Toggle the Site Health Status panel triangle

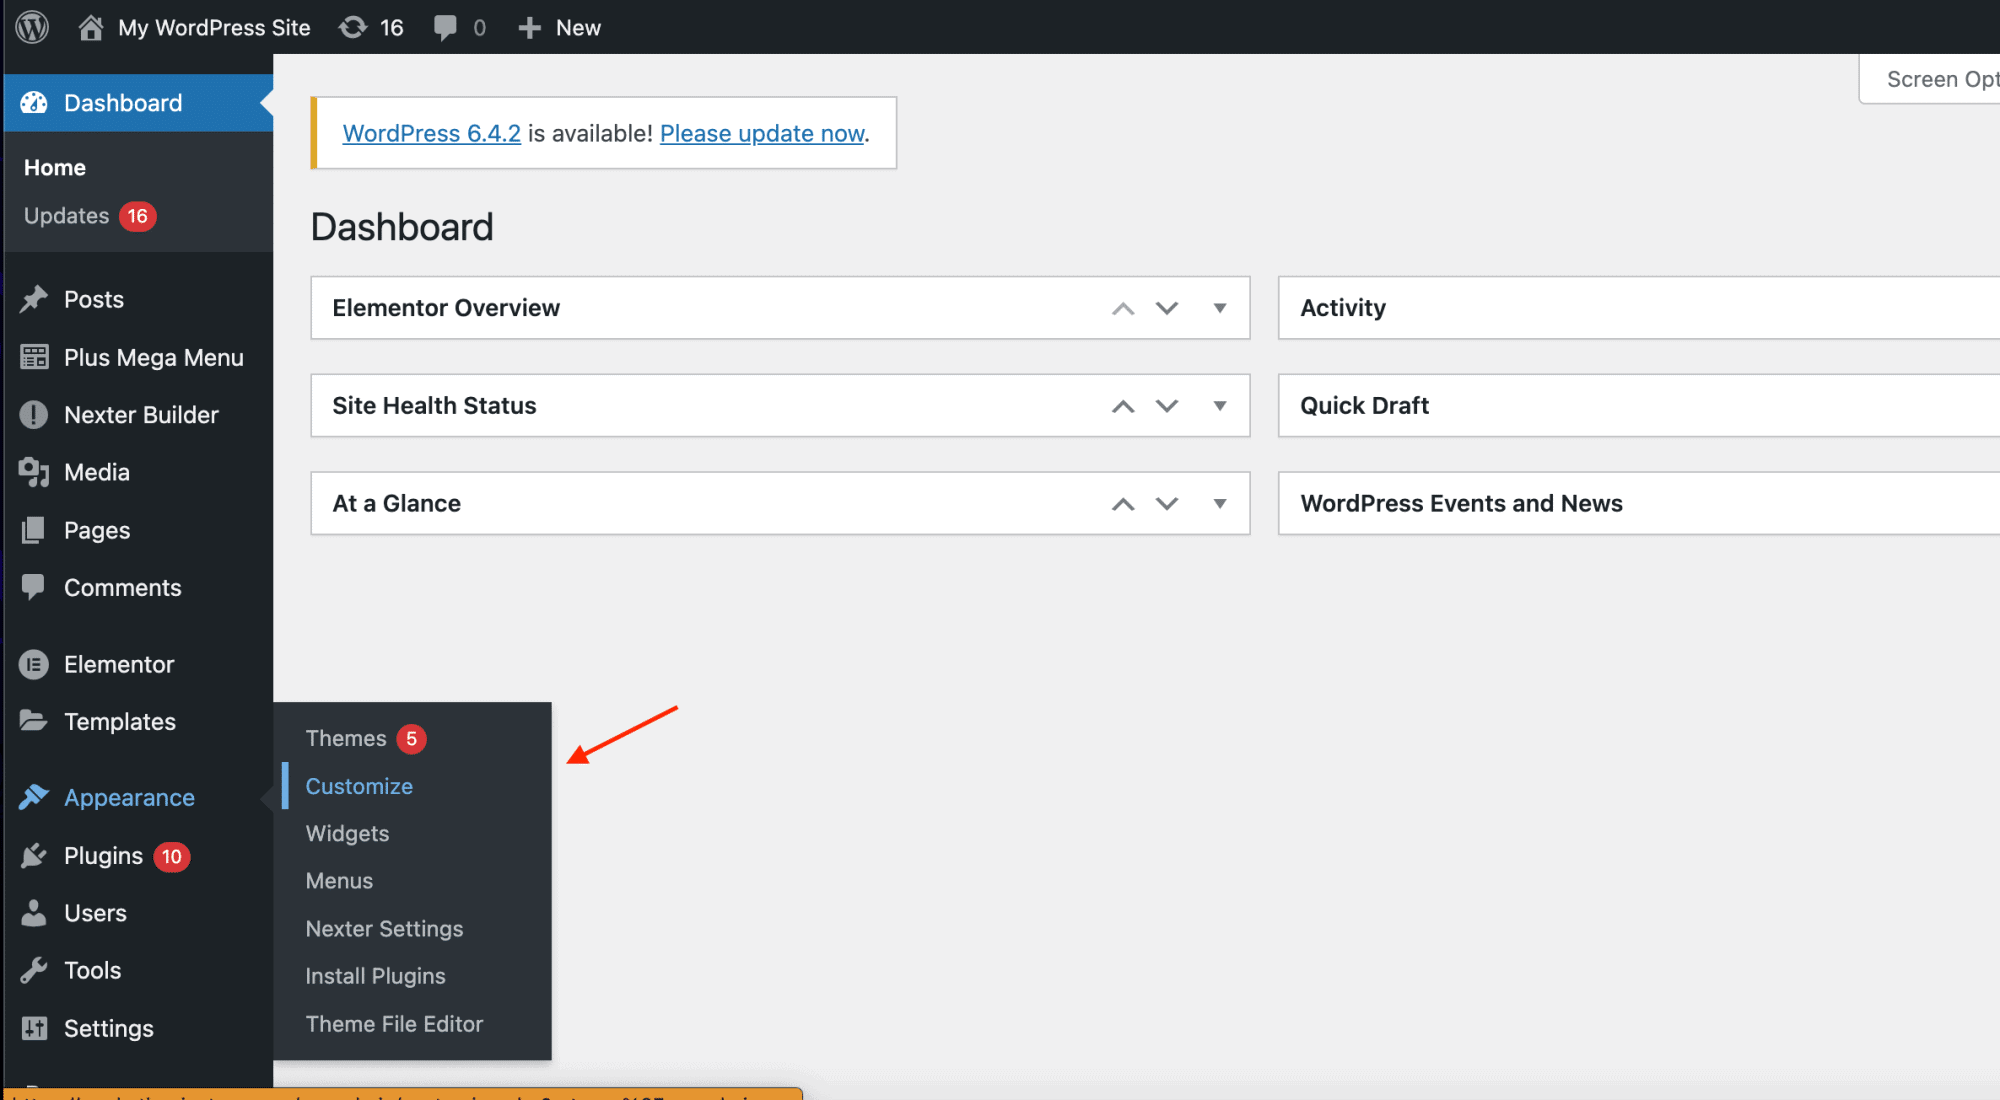(x=1220, y=406)
